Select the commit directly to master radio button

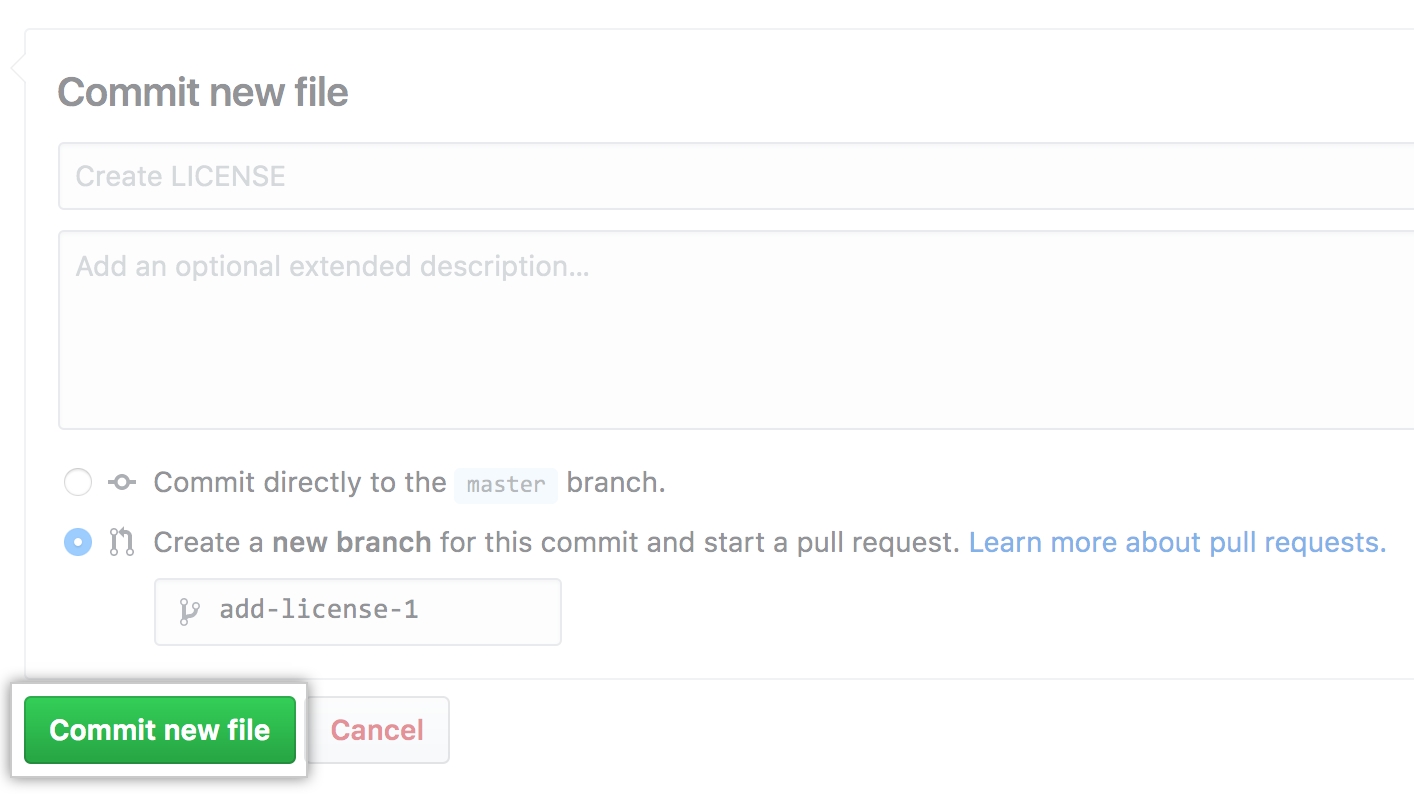tap(78, 483)
